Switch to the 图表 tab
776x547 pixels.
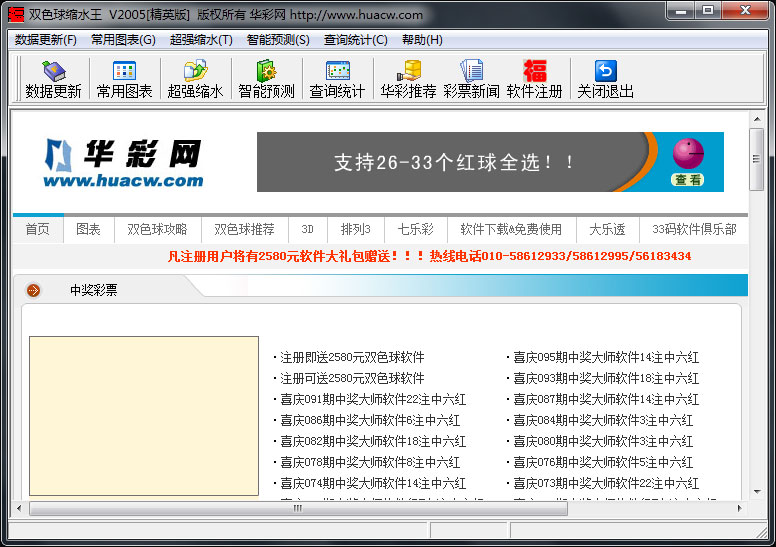89,229
